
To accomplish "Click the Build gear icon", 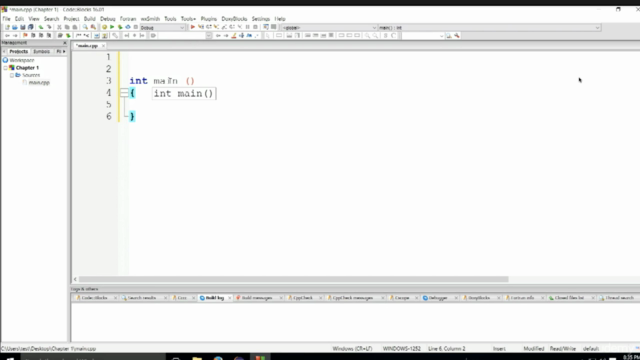I will click(x=104, y=27).
